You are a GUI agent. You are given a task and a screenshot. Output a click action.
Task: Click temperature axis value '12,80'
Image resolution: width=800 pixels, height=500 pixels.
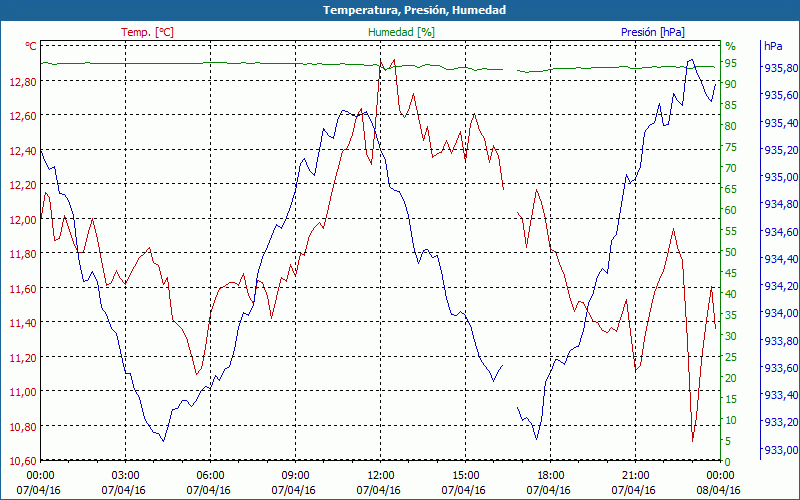pyautogui.click(x=23, y=81)
